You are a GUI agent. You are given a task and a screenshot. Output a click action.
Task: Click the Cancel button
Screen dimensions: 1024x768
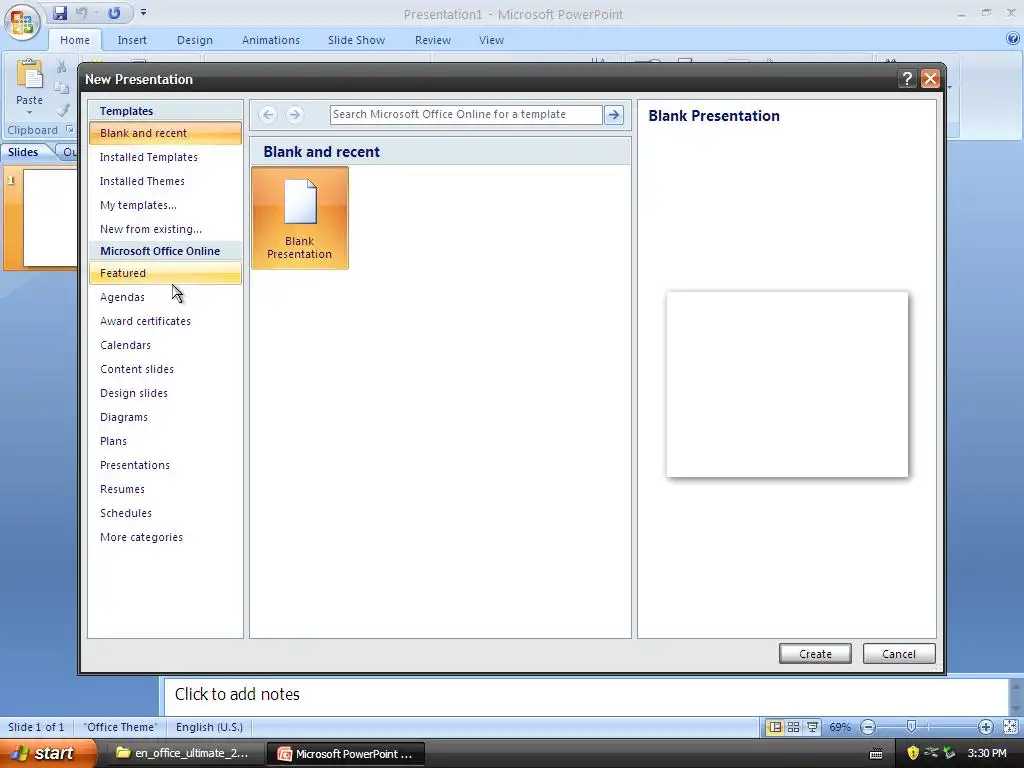[899, 654]
